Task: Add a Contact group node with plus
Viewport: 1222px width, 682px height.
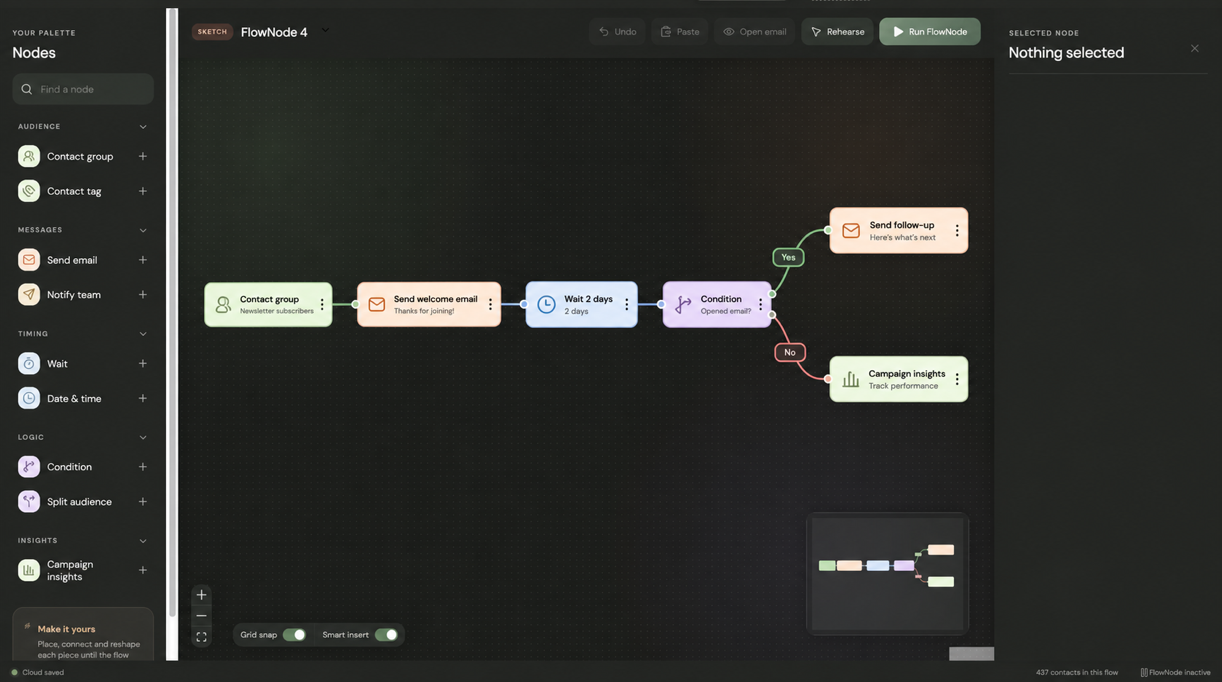Action: click(x=143, y=156)
